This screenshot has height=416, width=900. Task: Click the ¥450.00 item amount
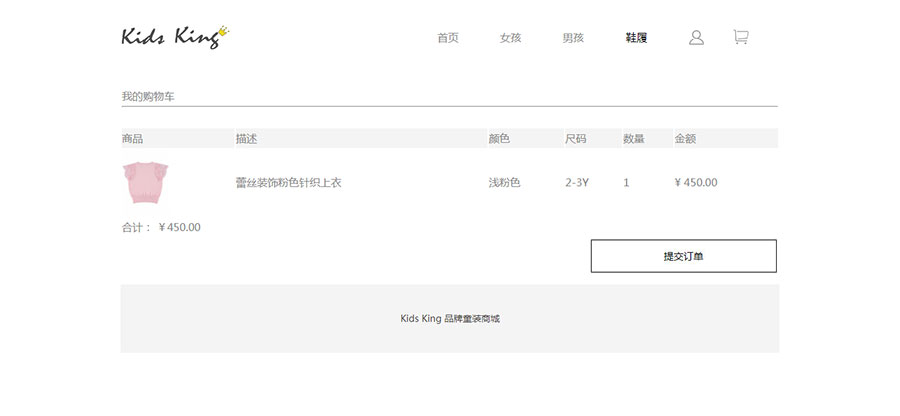(696, 183)
